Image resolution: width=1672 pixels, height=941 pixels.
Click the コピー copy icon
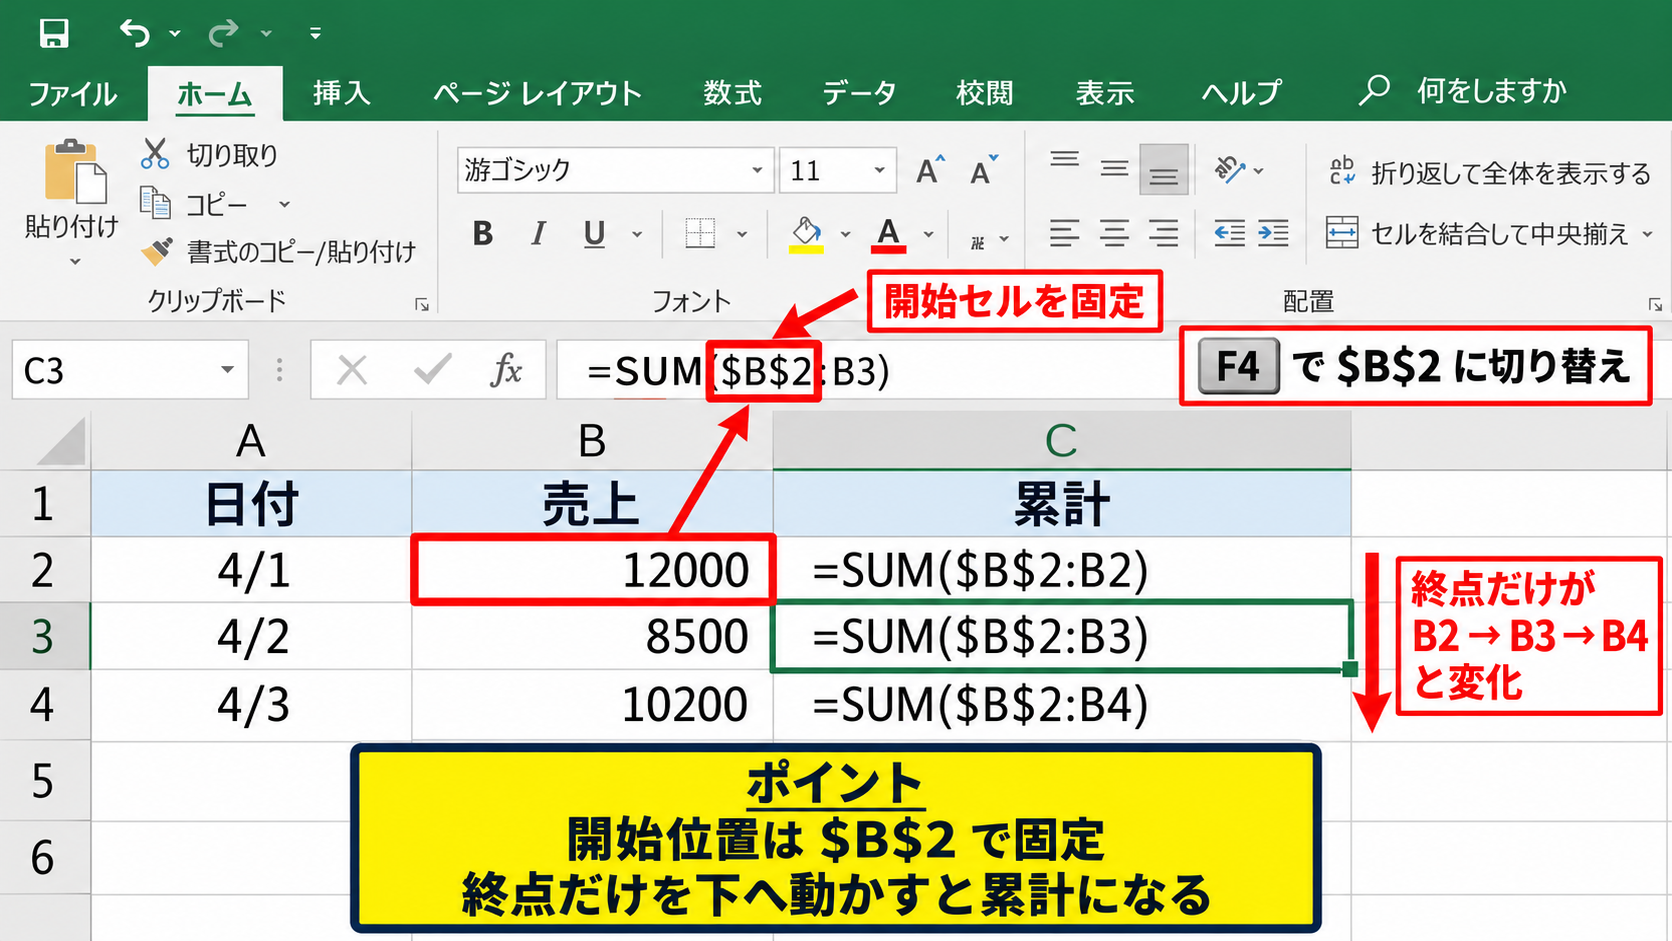coord(155,203)
